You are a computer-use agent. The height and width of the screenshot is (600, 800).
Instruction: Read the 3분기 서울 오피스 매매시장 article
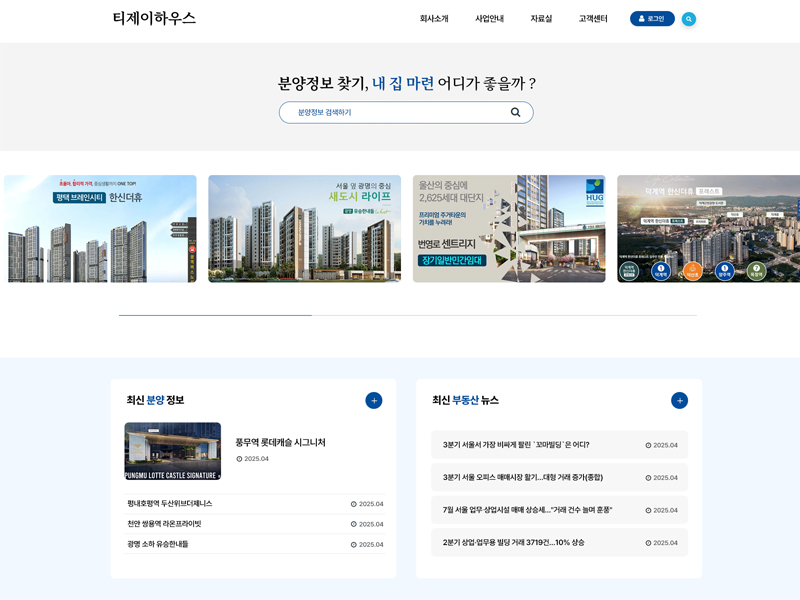point(522,477)
